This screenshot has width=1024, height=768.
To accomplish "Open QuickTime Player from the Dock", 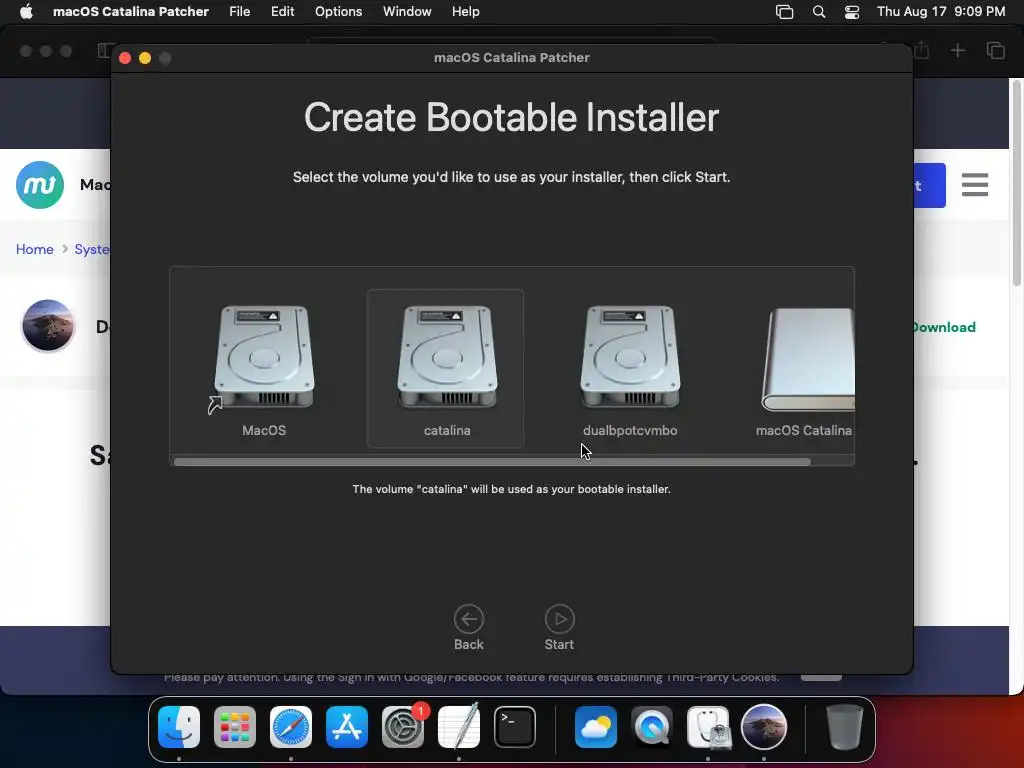I will coord(652,727).
